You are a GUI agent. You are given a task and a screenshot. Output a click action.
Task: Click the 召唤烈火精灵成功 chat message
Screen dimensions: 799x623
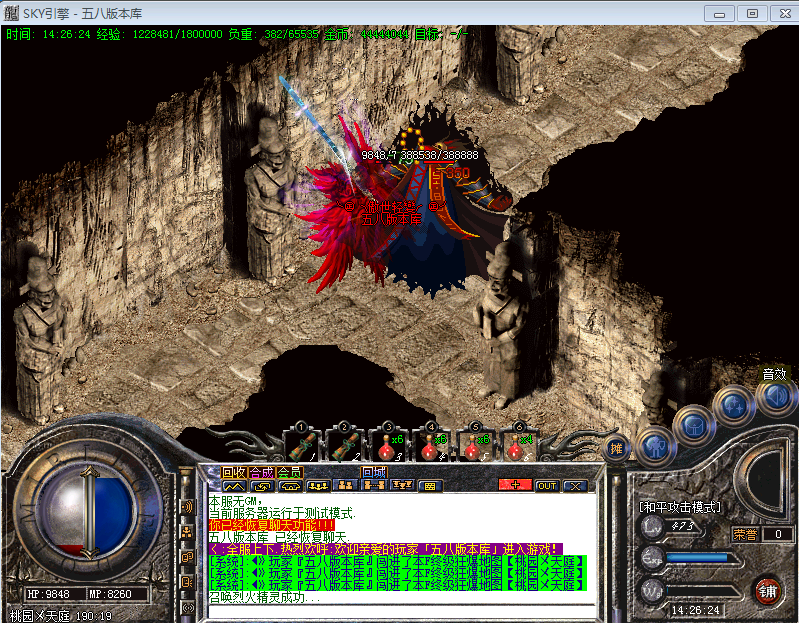tap(264, 597)
